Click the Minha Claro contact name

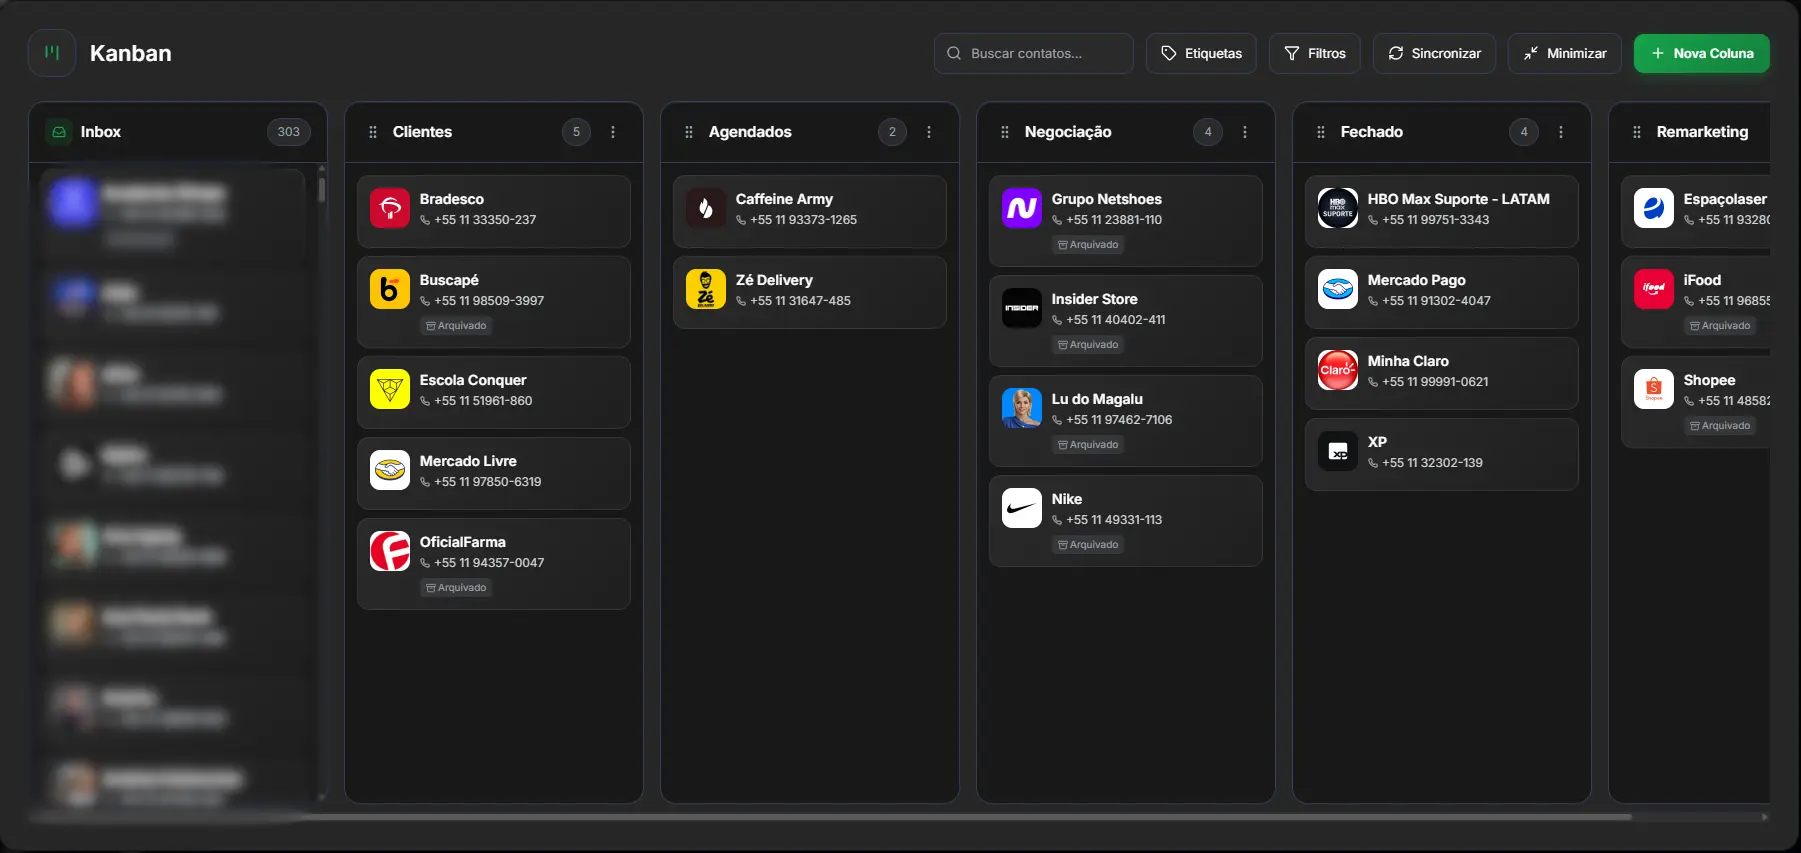click(1408, 361)
